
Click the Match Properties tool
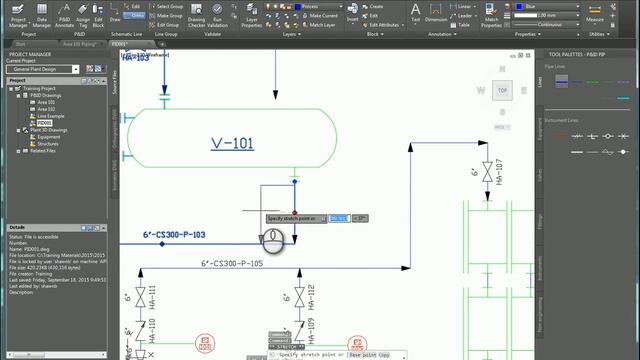point(491,16)
